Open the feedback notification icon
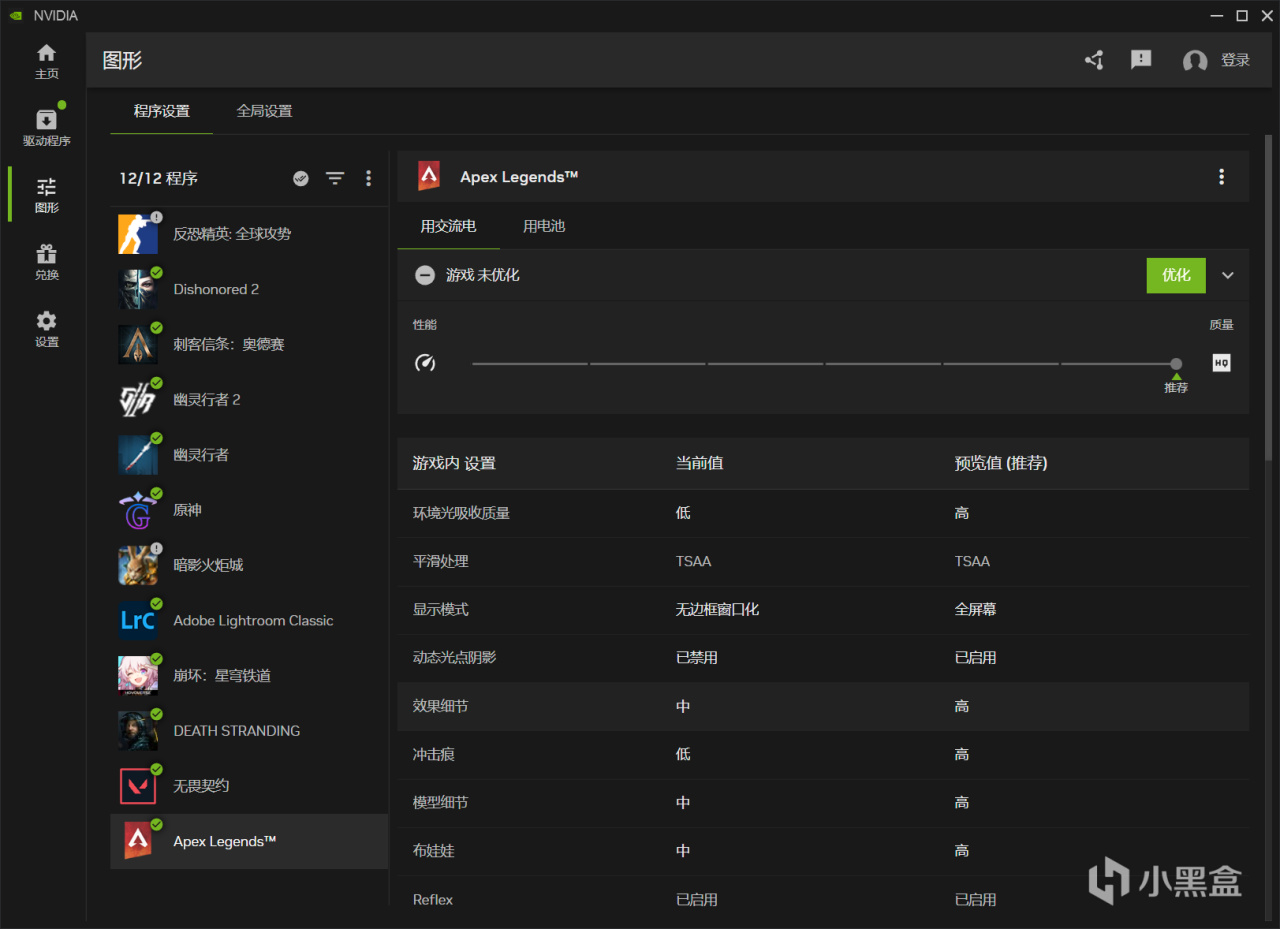Image resolution: width=1280 pixels, height=929 pixels. (1141, 60)
